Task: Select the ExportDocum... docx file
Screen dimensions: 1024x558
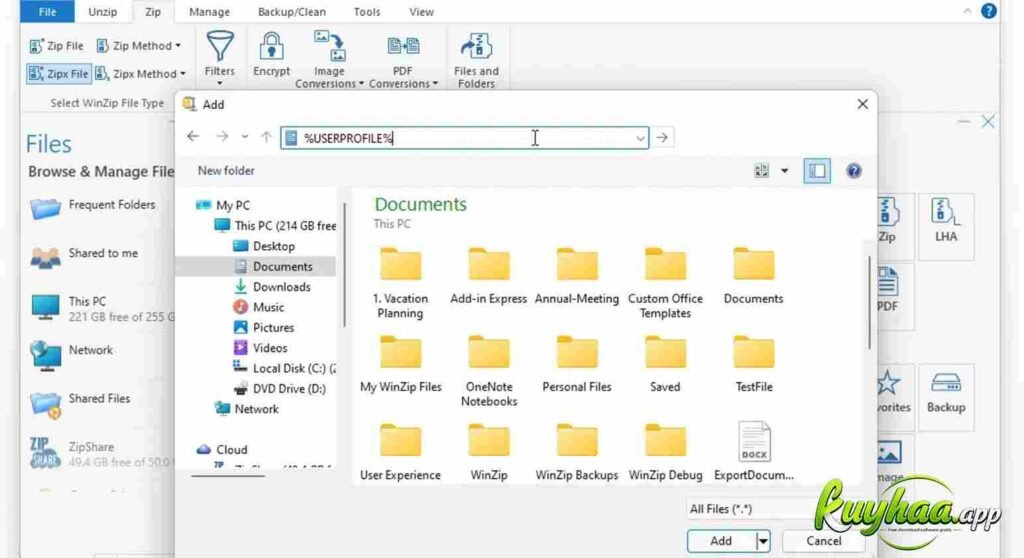Action: point(754,451)
